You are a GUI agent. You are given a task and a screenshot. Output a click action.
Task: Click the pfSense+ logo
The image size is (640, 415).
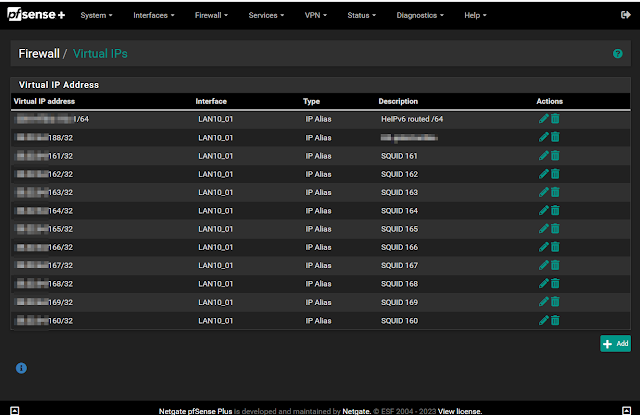click(x=37, y=15)
